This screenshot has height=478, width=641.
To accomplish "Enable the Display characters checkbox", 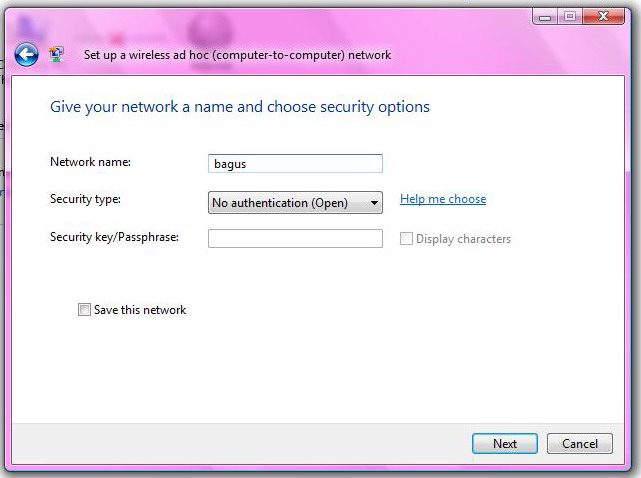I will click(x=406, y=238).
